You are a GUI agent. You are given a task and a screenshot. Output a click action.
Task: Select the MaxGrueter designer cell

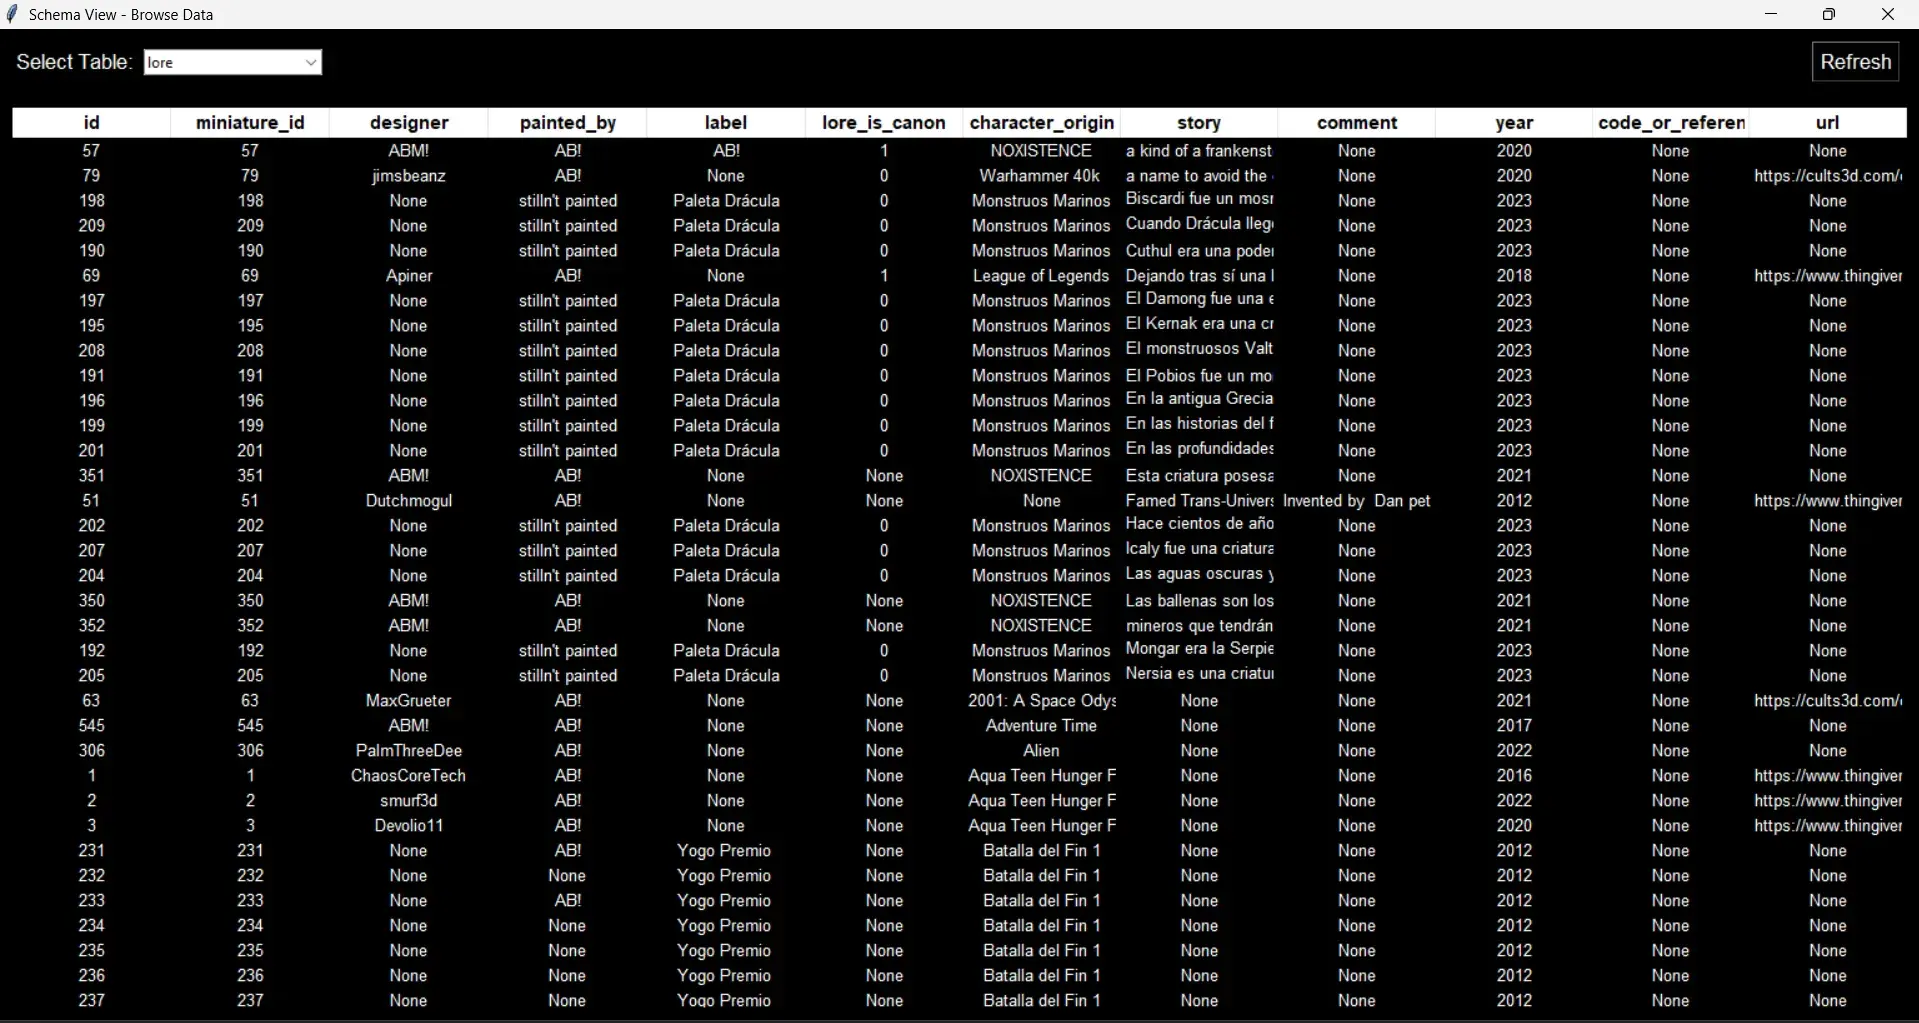409,701
